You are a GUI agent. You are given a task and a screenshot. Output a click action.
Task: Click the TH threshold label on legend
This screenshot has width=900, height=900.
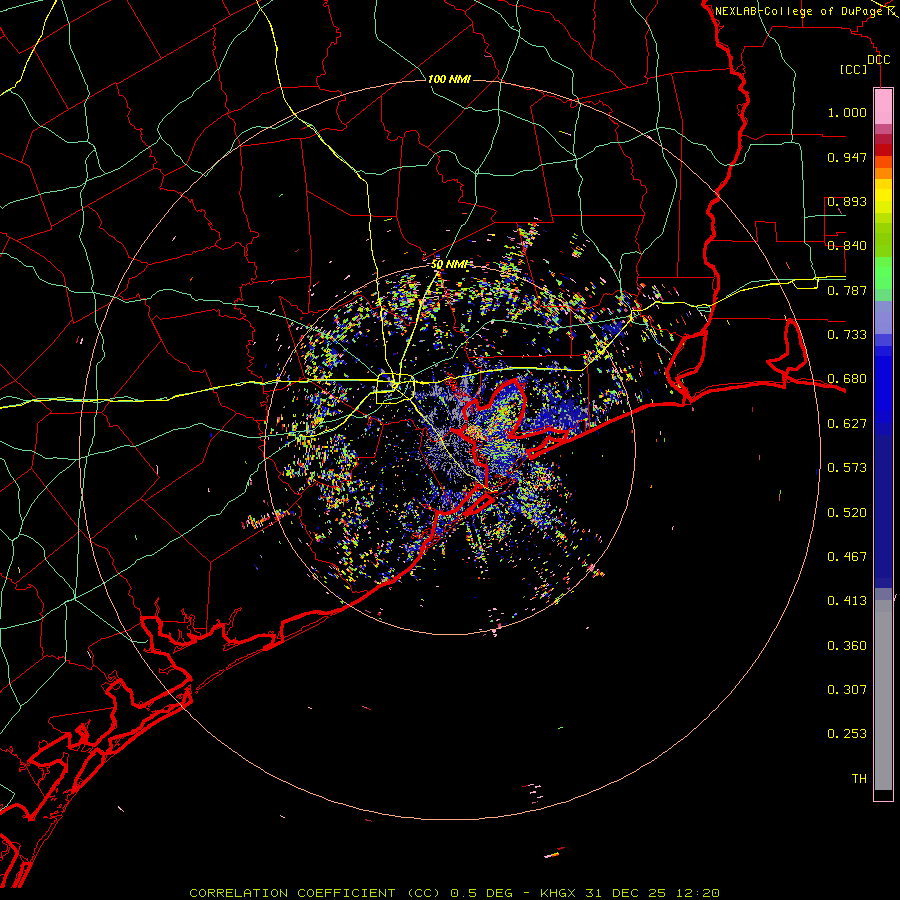859,779
